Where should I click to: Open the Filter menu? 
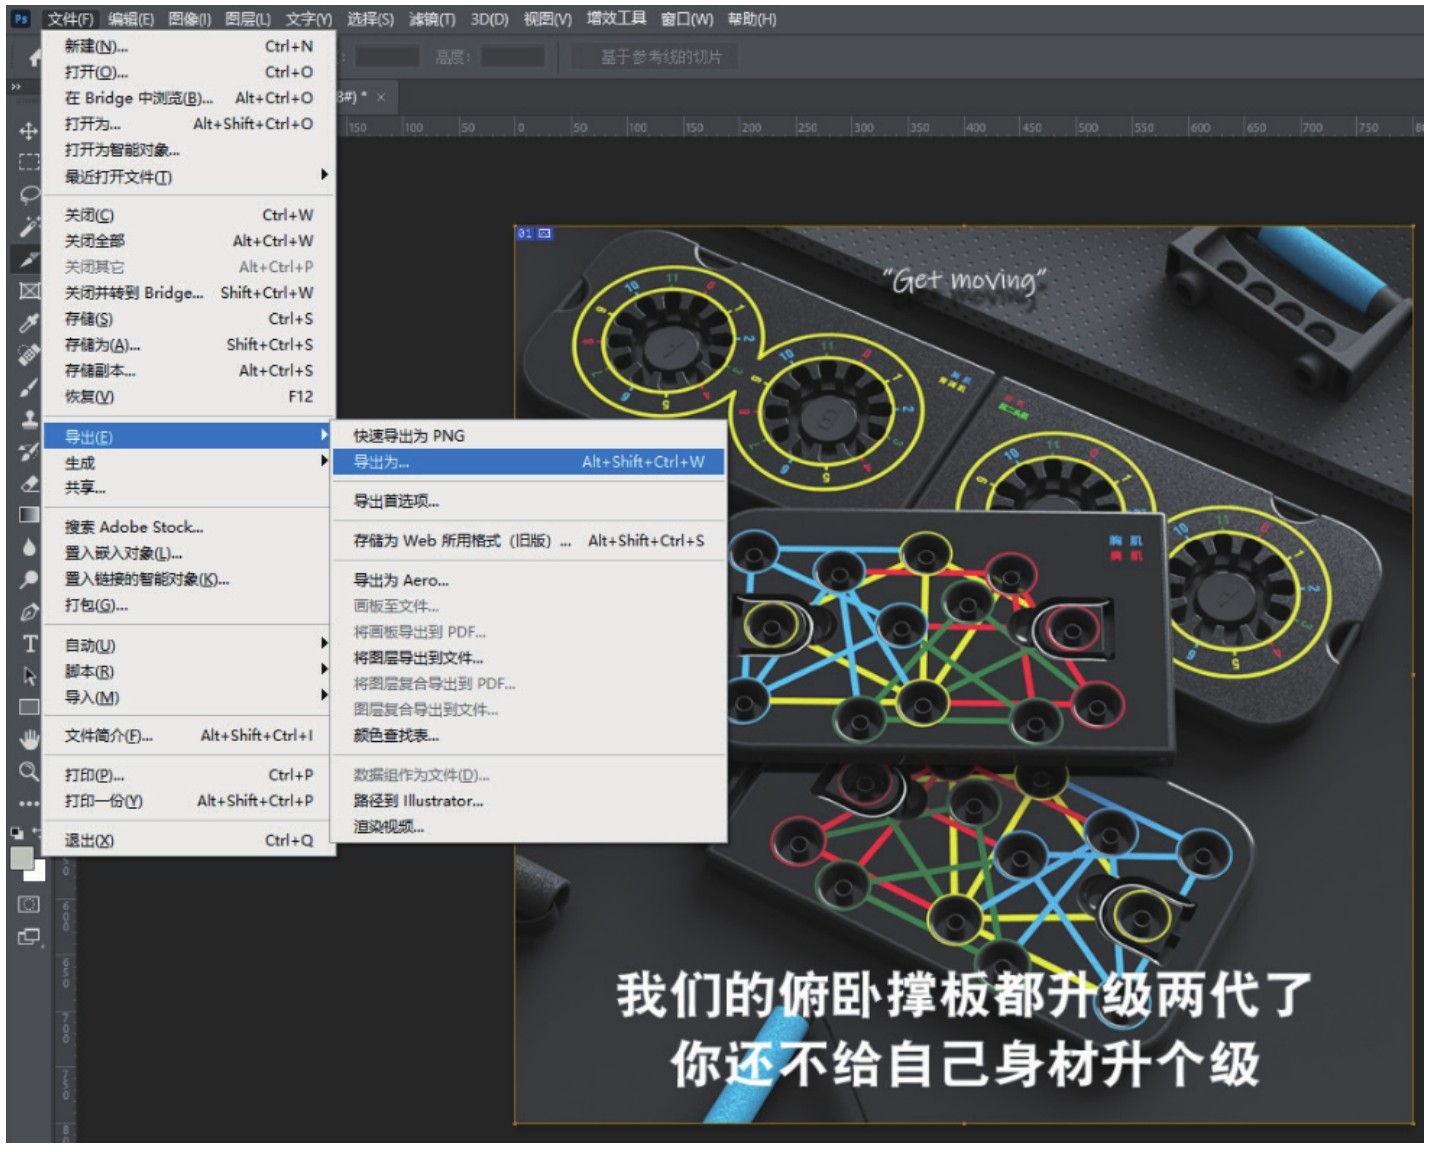pyautogui.click(x=431, y=19)
